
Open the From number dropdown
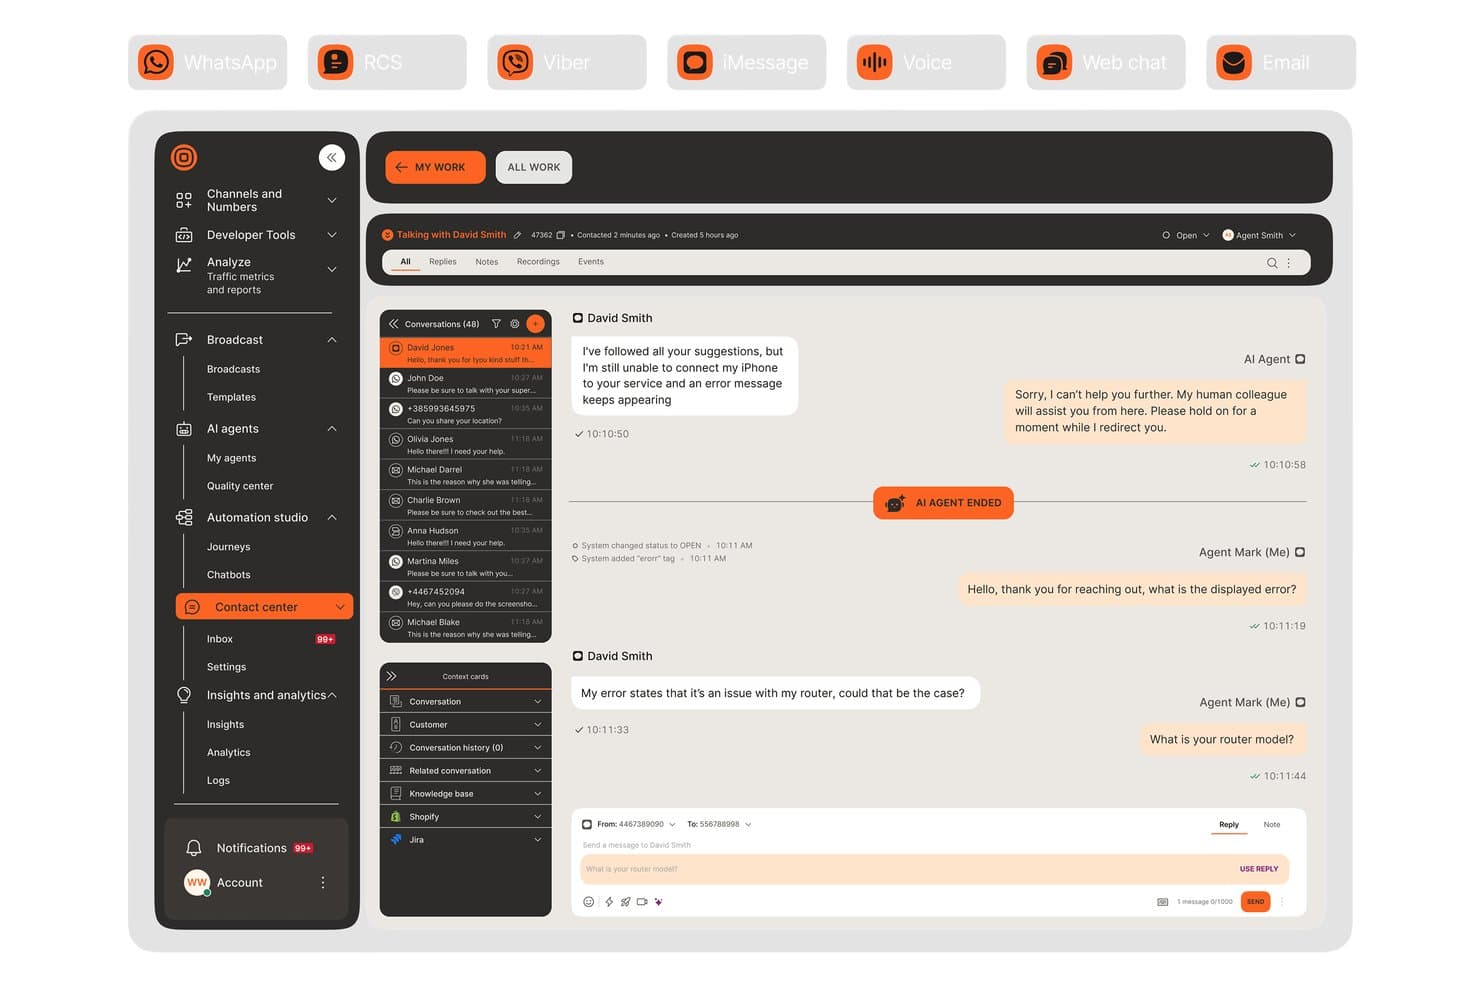[x=636, y=825]
